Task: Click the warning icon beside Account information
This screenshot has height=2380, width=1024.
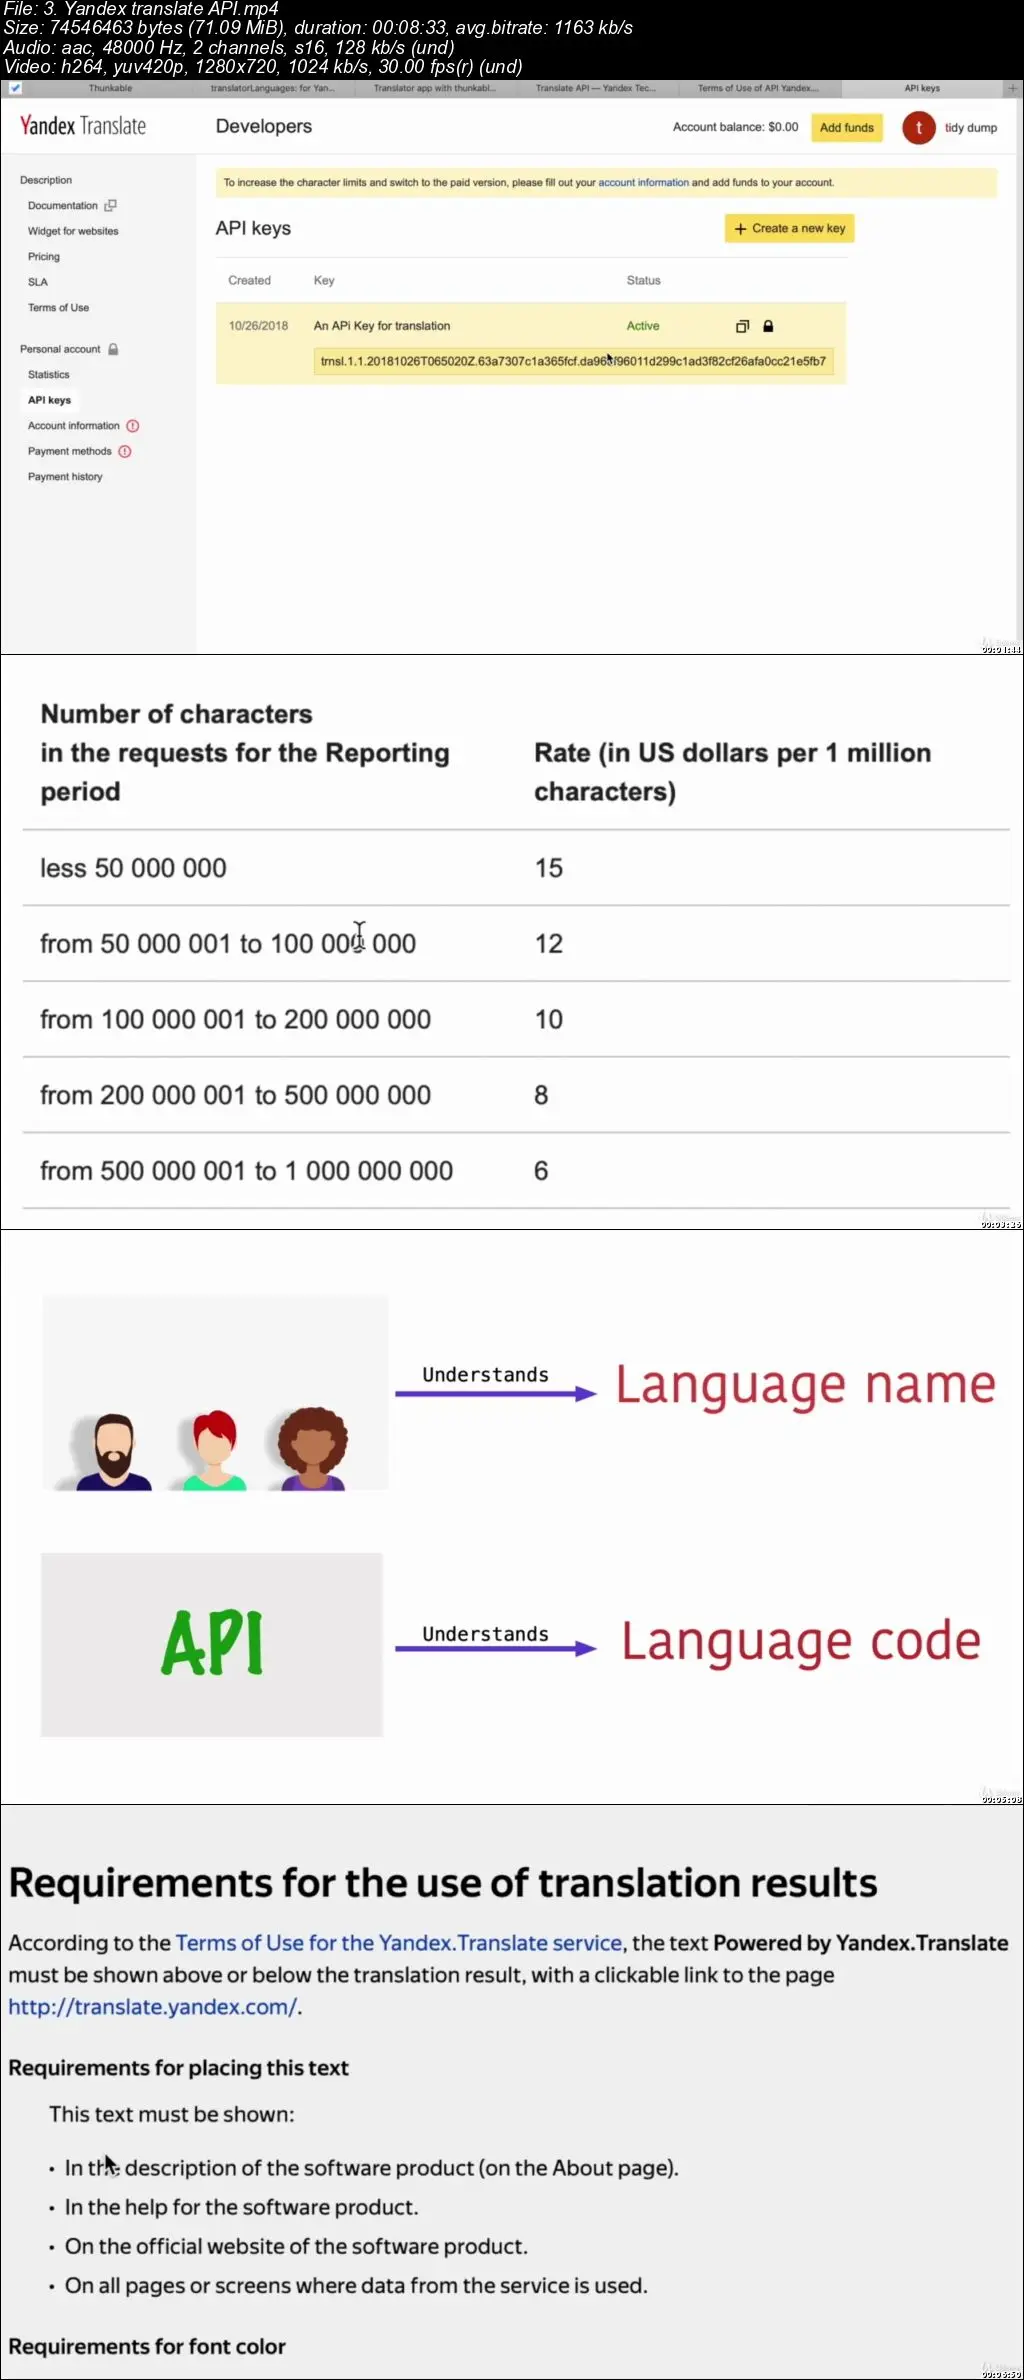Action: pos(133,426)
